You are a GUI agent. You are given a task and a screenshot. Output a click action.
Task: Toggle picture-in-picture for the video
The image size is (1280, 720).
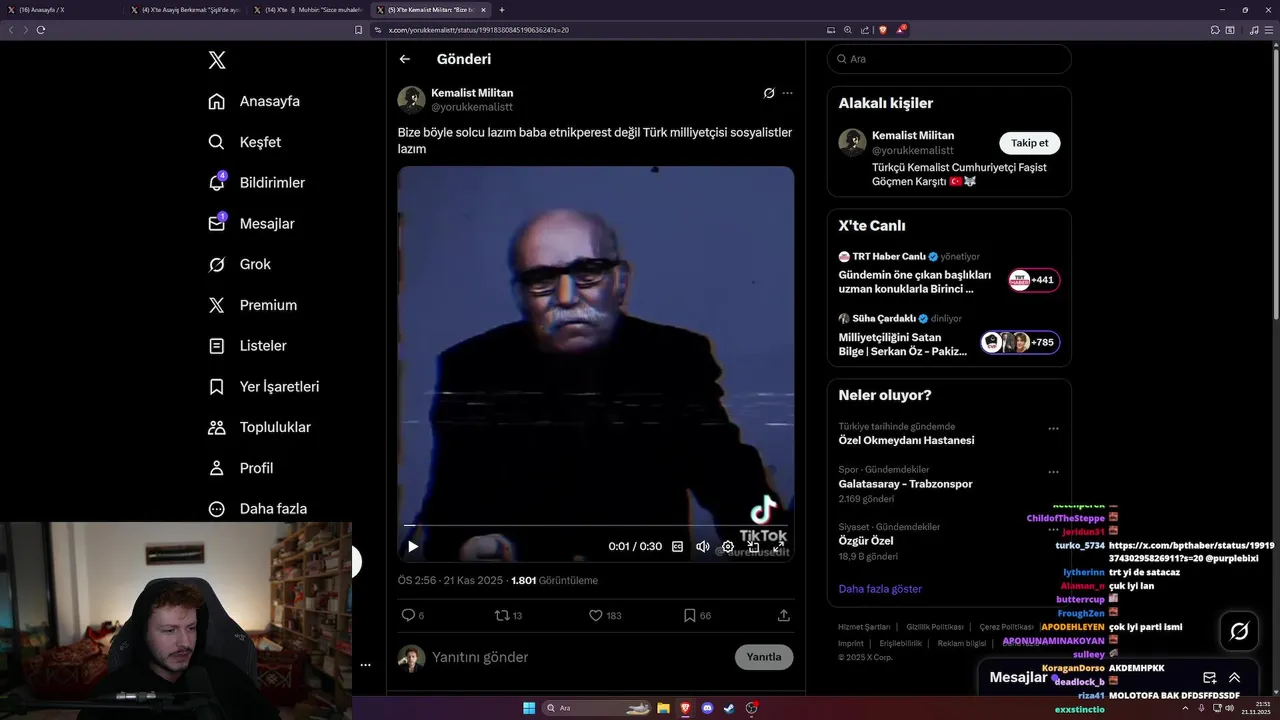click(754, 546)
